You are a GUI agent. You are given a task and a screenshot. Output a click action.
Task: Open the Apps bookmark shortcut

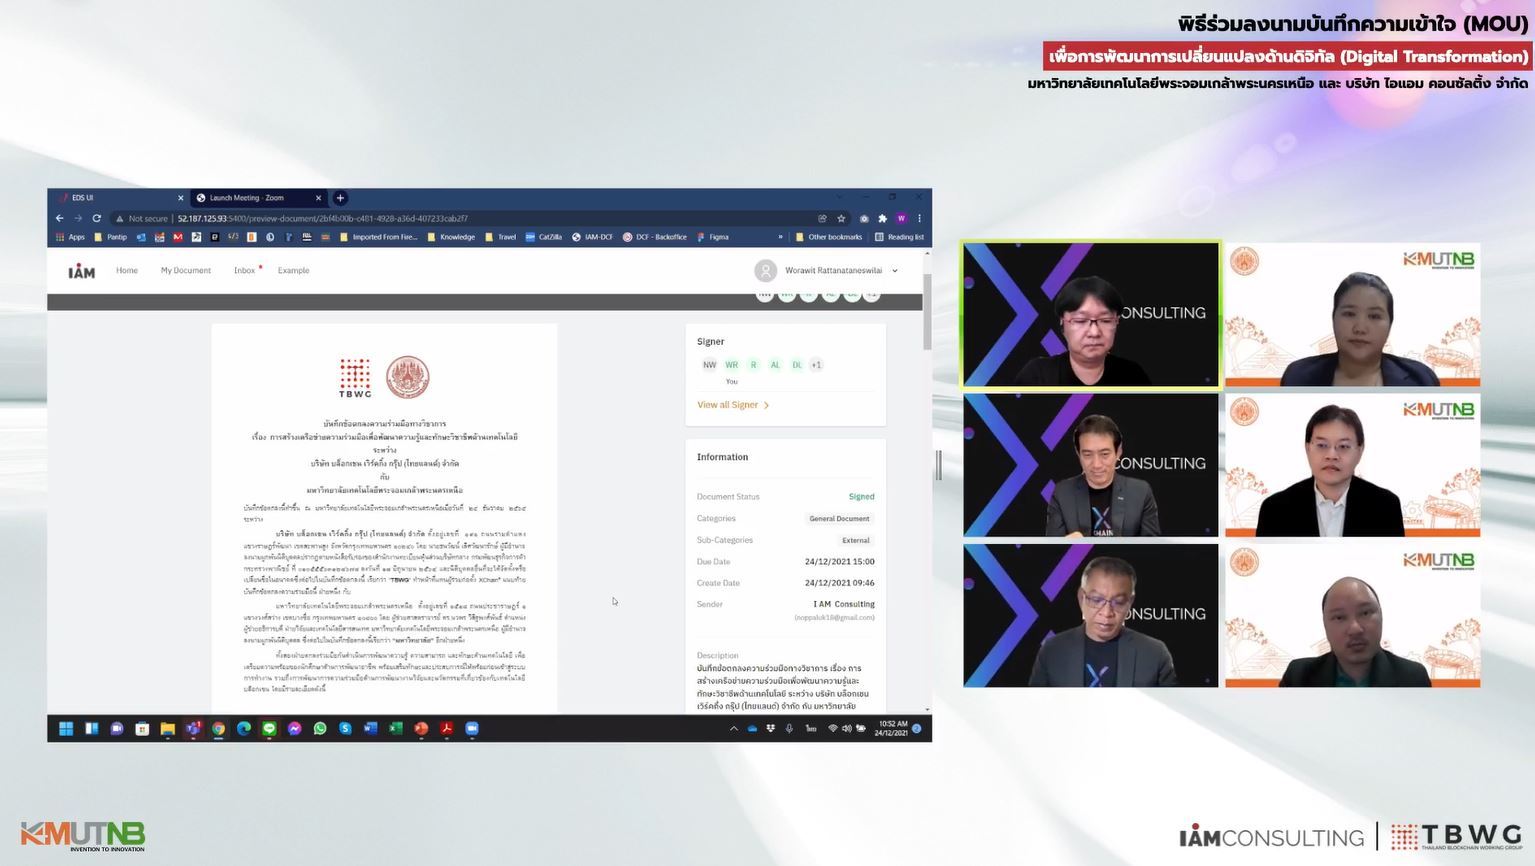(71, 237)
